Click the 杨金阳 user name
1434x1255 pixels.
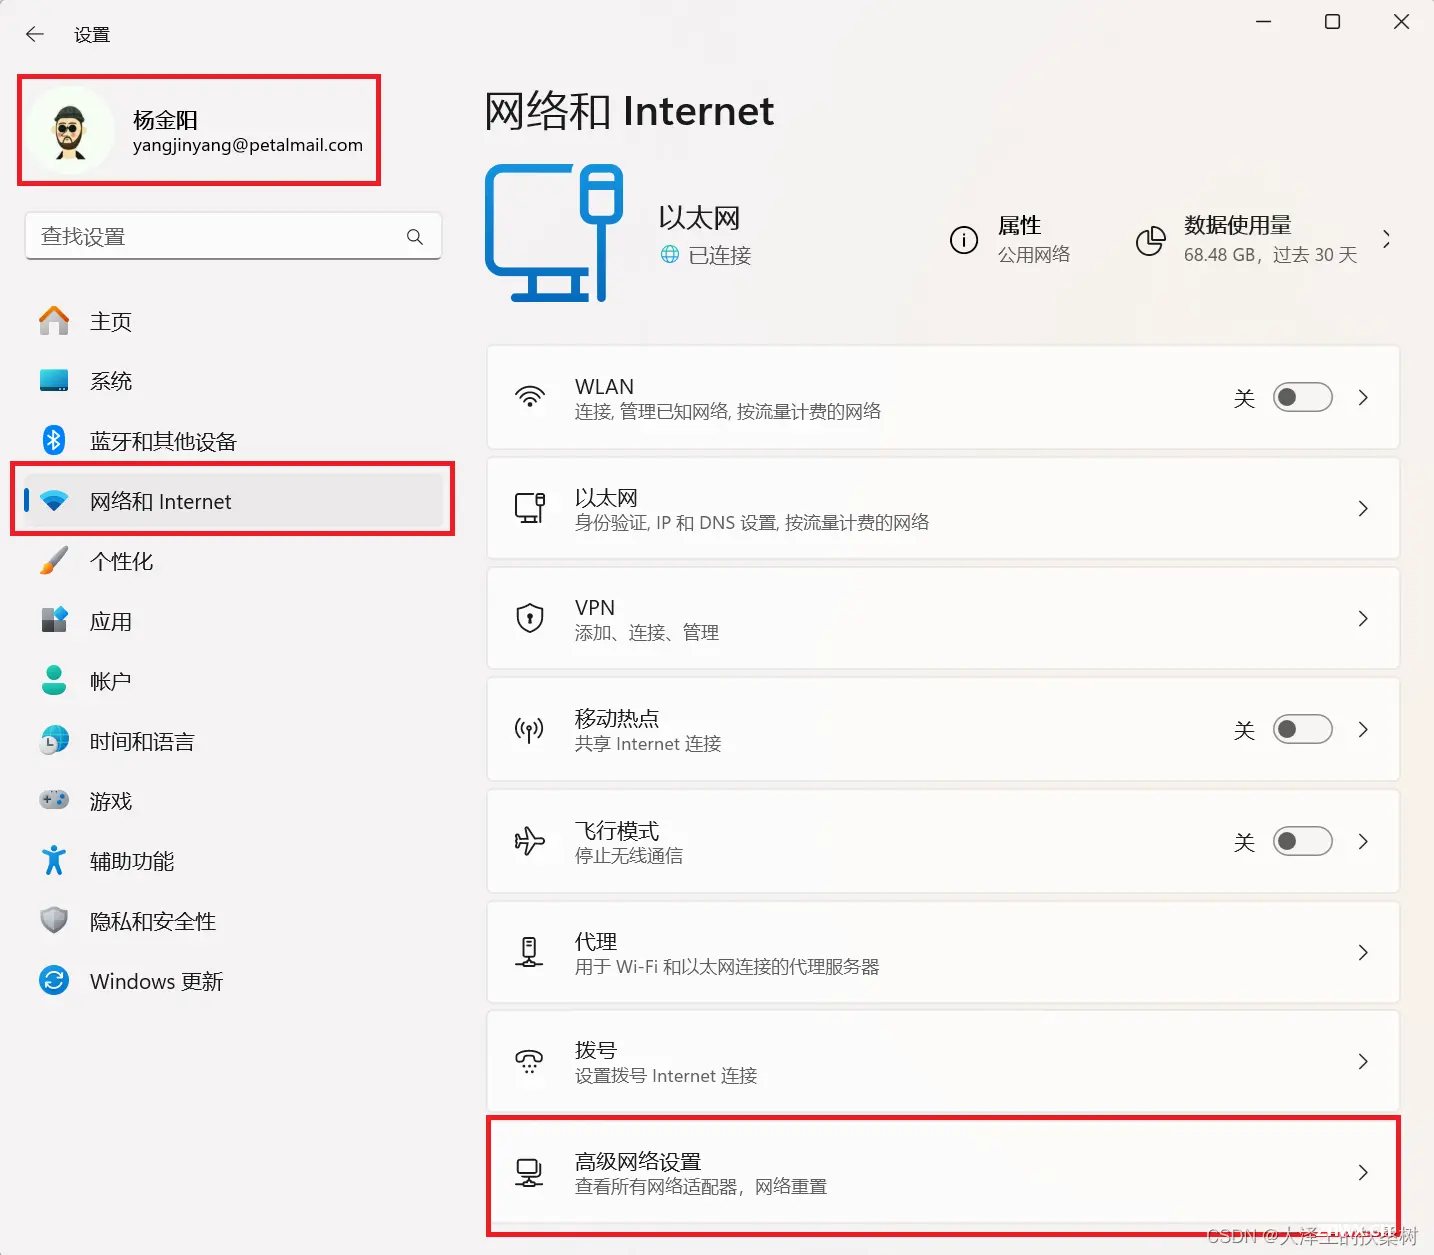point(166,120)
